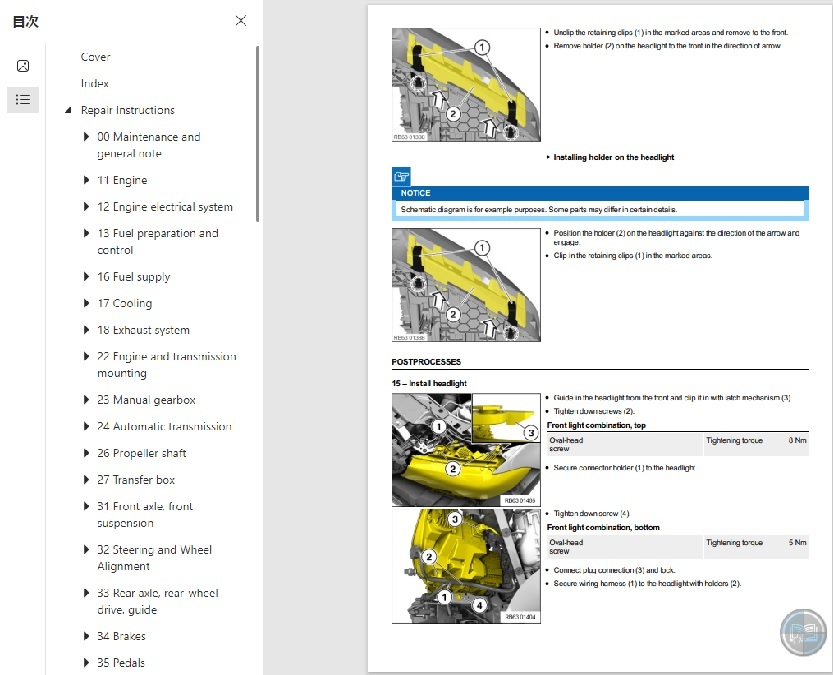
Task: Expand the 26 Propeller shaft chapter
Action: [85, 453]
